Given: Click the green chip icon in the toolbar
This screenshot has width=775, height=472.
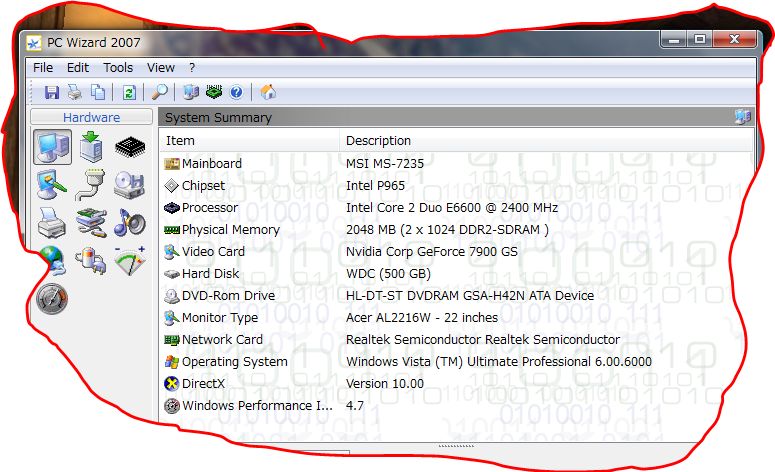Looking at the screenshot, I should 214,92.
